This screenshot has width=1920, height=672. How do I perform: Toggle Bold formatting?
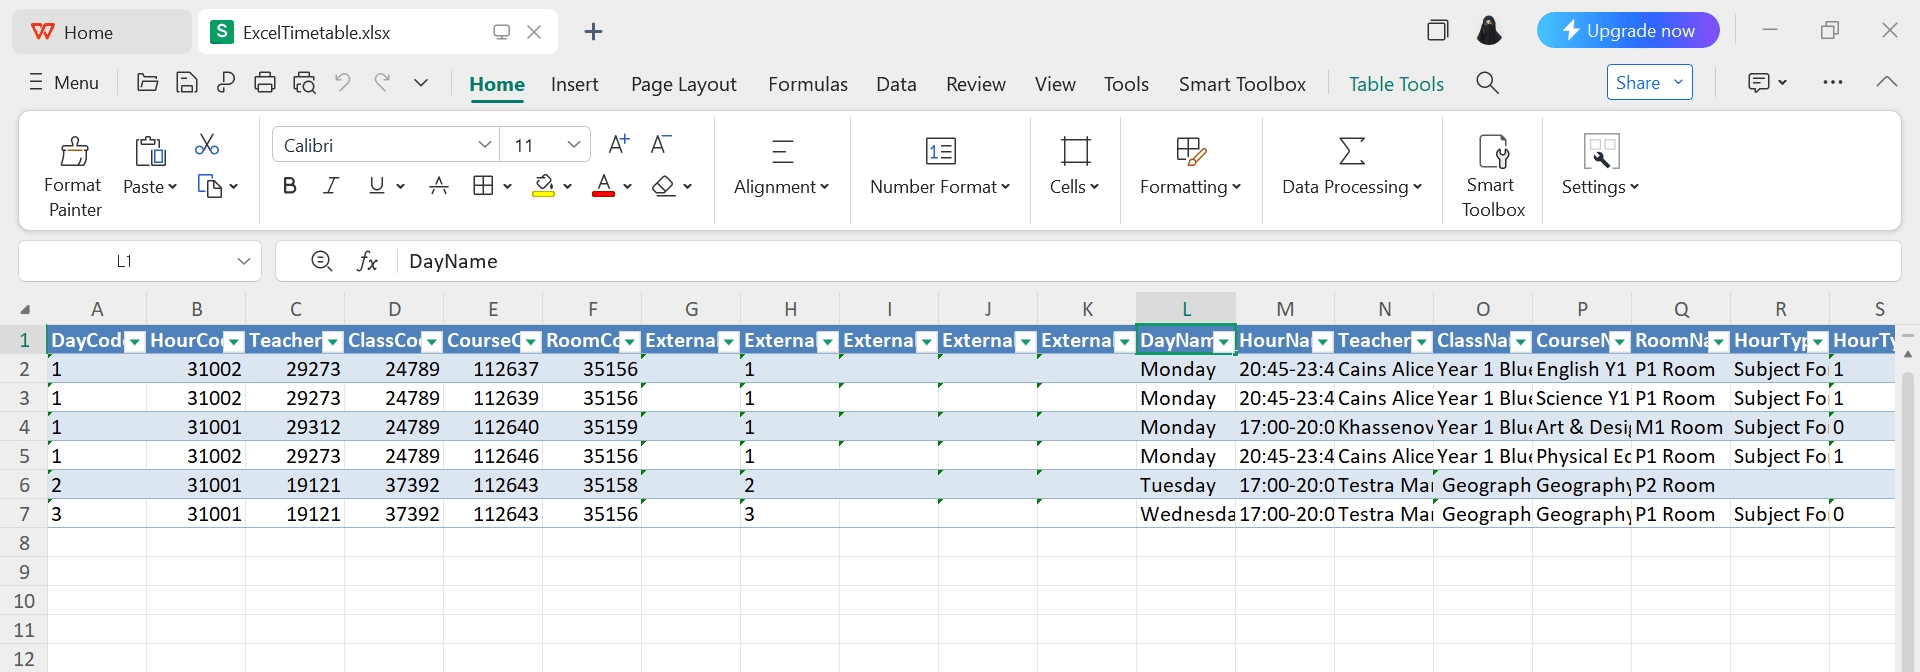tap(290, 186)
